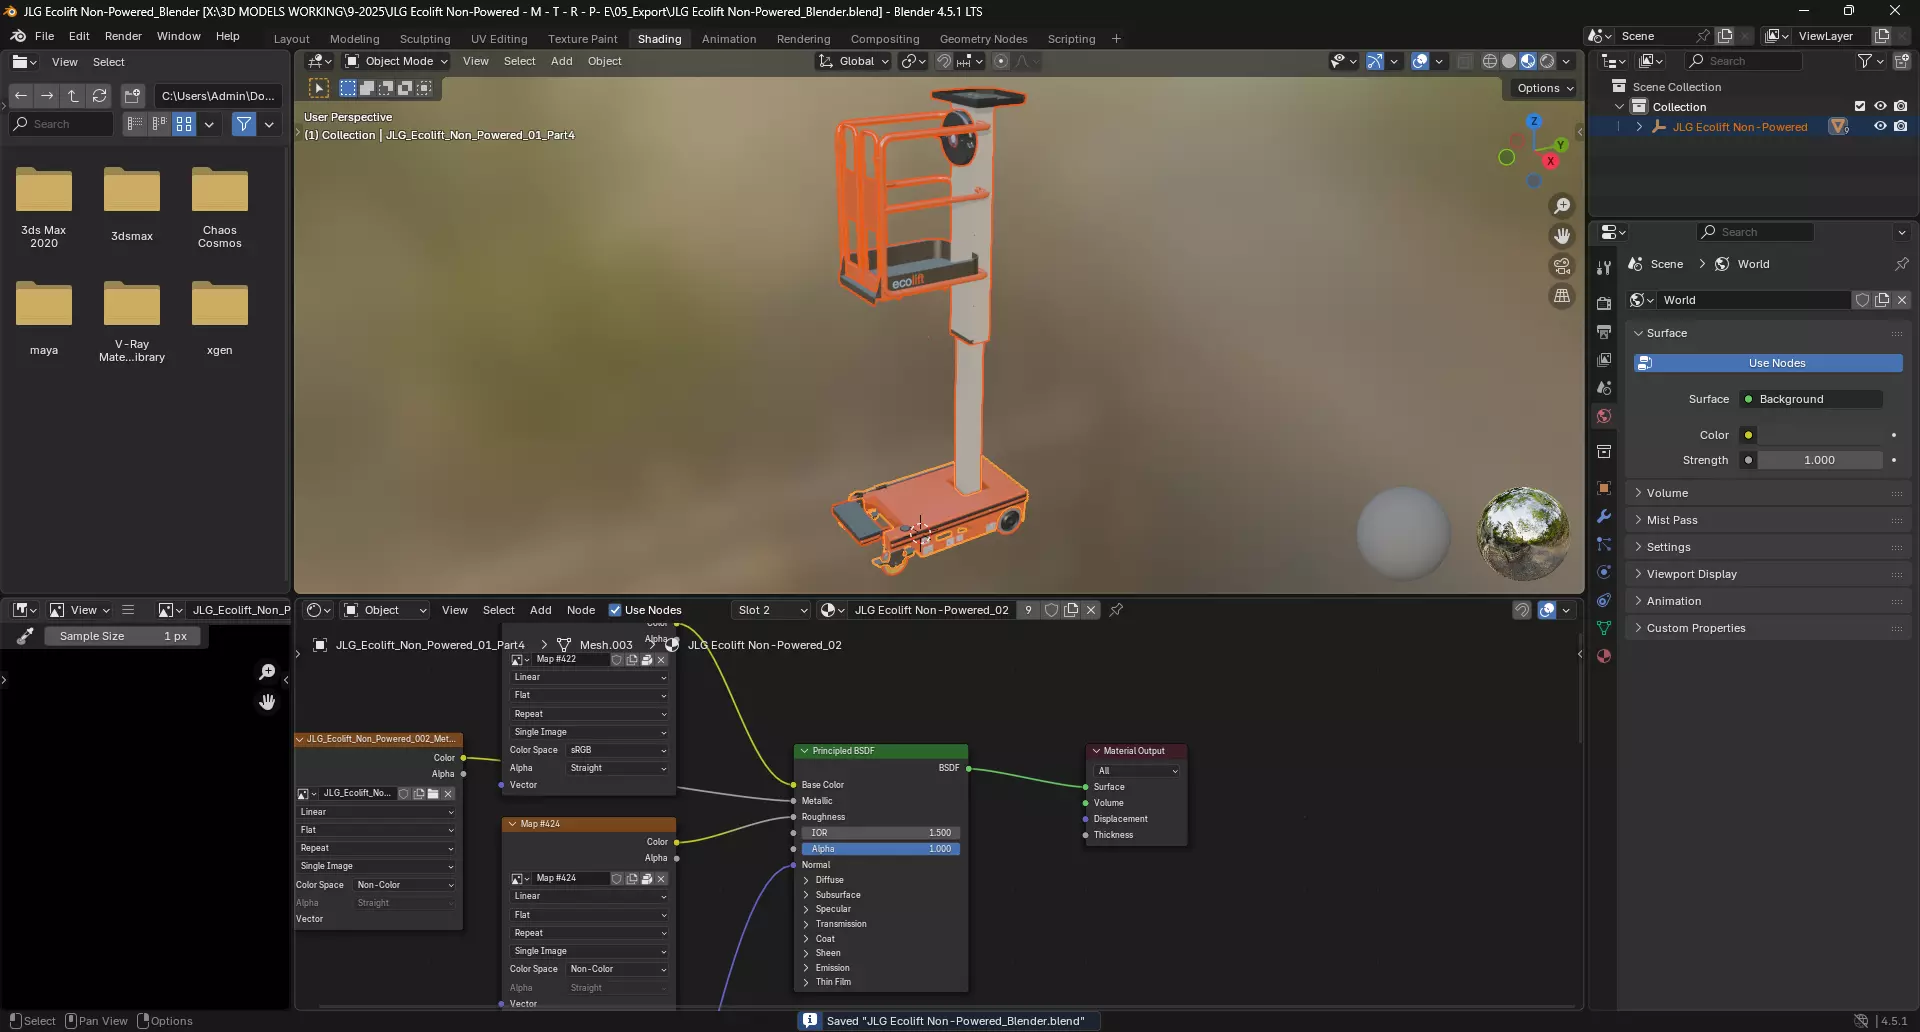
Task: Go to parent directory in file browser
Action: pos(73,96)
